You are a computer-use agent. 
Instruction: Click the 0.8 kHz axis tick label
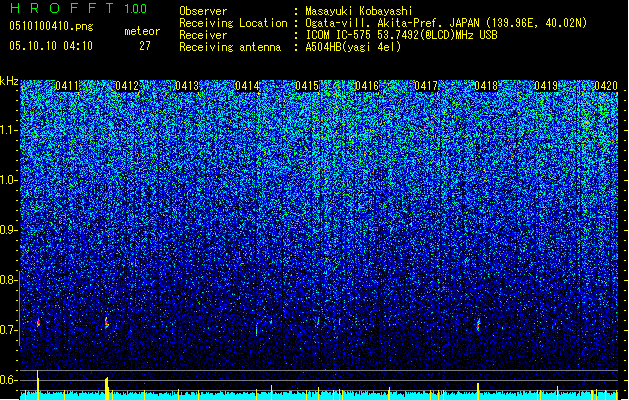(x=7, y=280)
